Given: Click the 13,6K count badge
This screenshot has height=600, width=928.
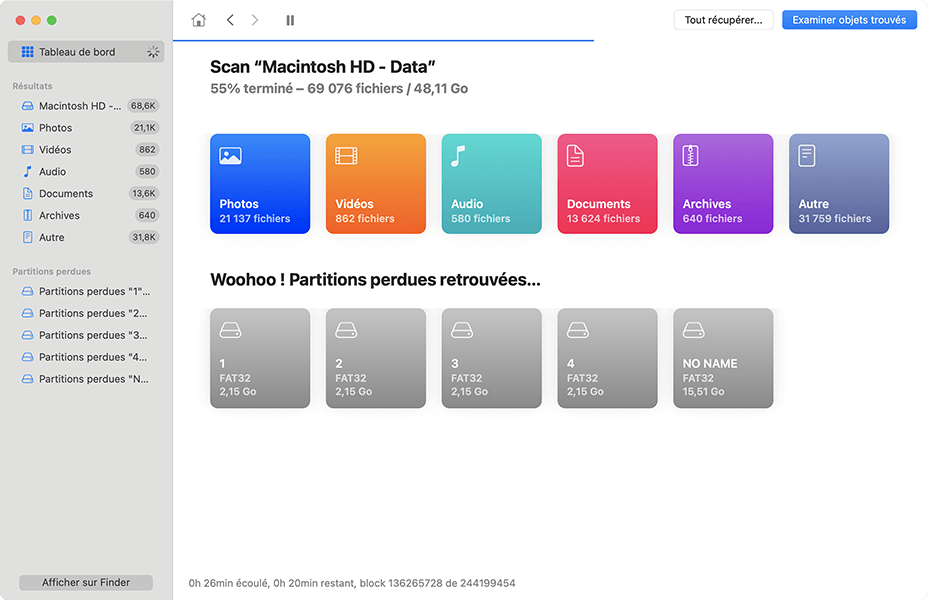Looking at the screenshot, I should [144, 193].
